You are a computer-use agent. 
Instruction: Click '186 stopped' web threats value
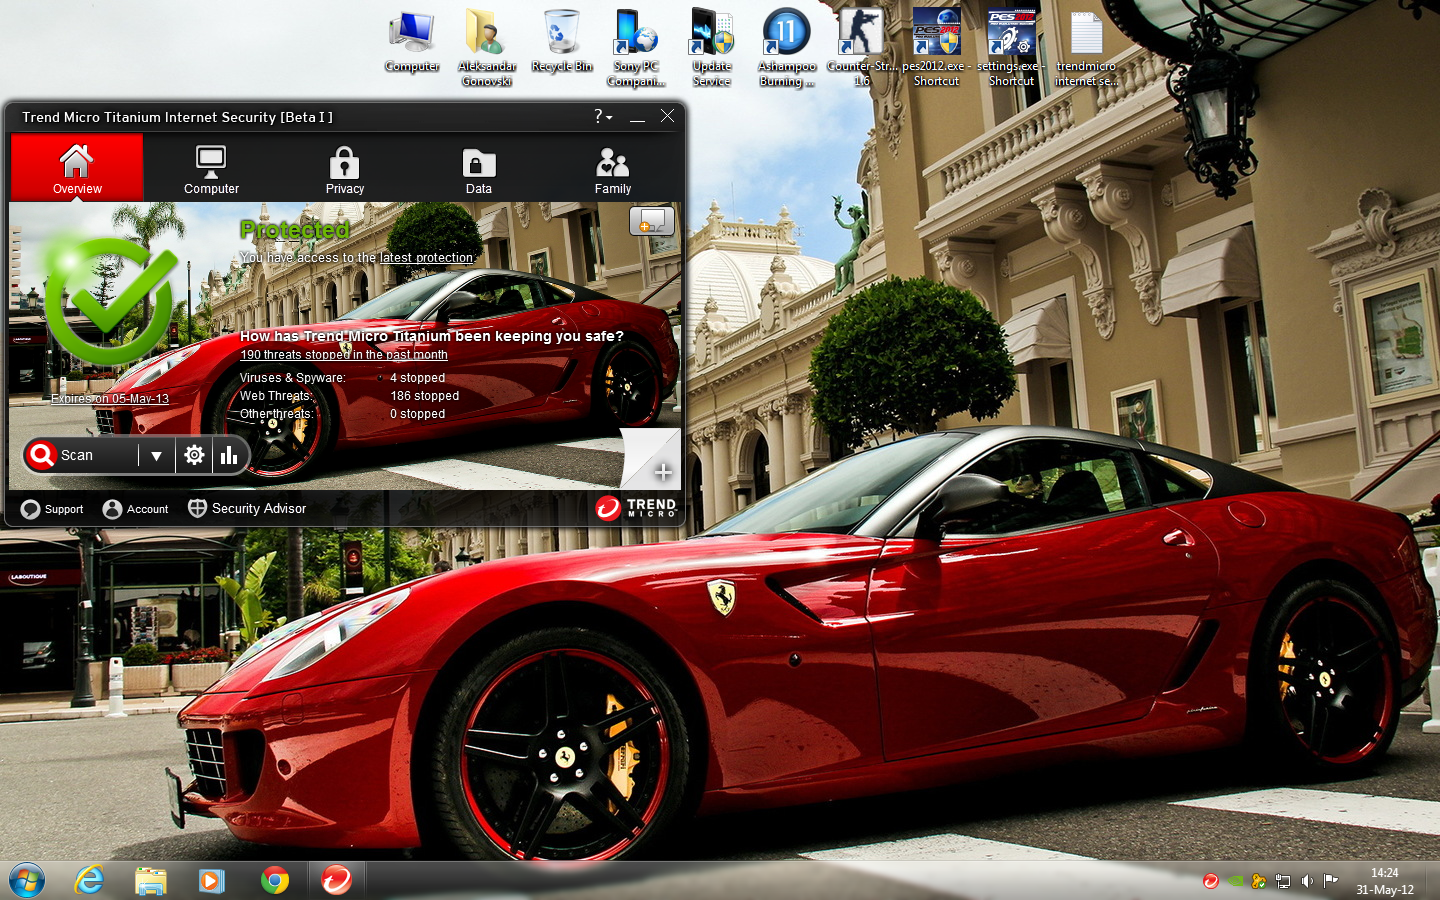[425, 396]
